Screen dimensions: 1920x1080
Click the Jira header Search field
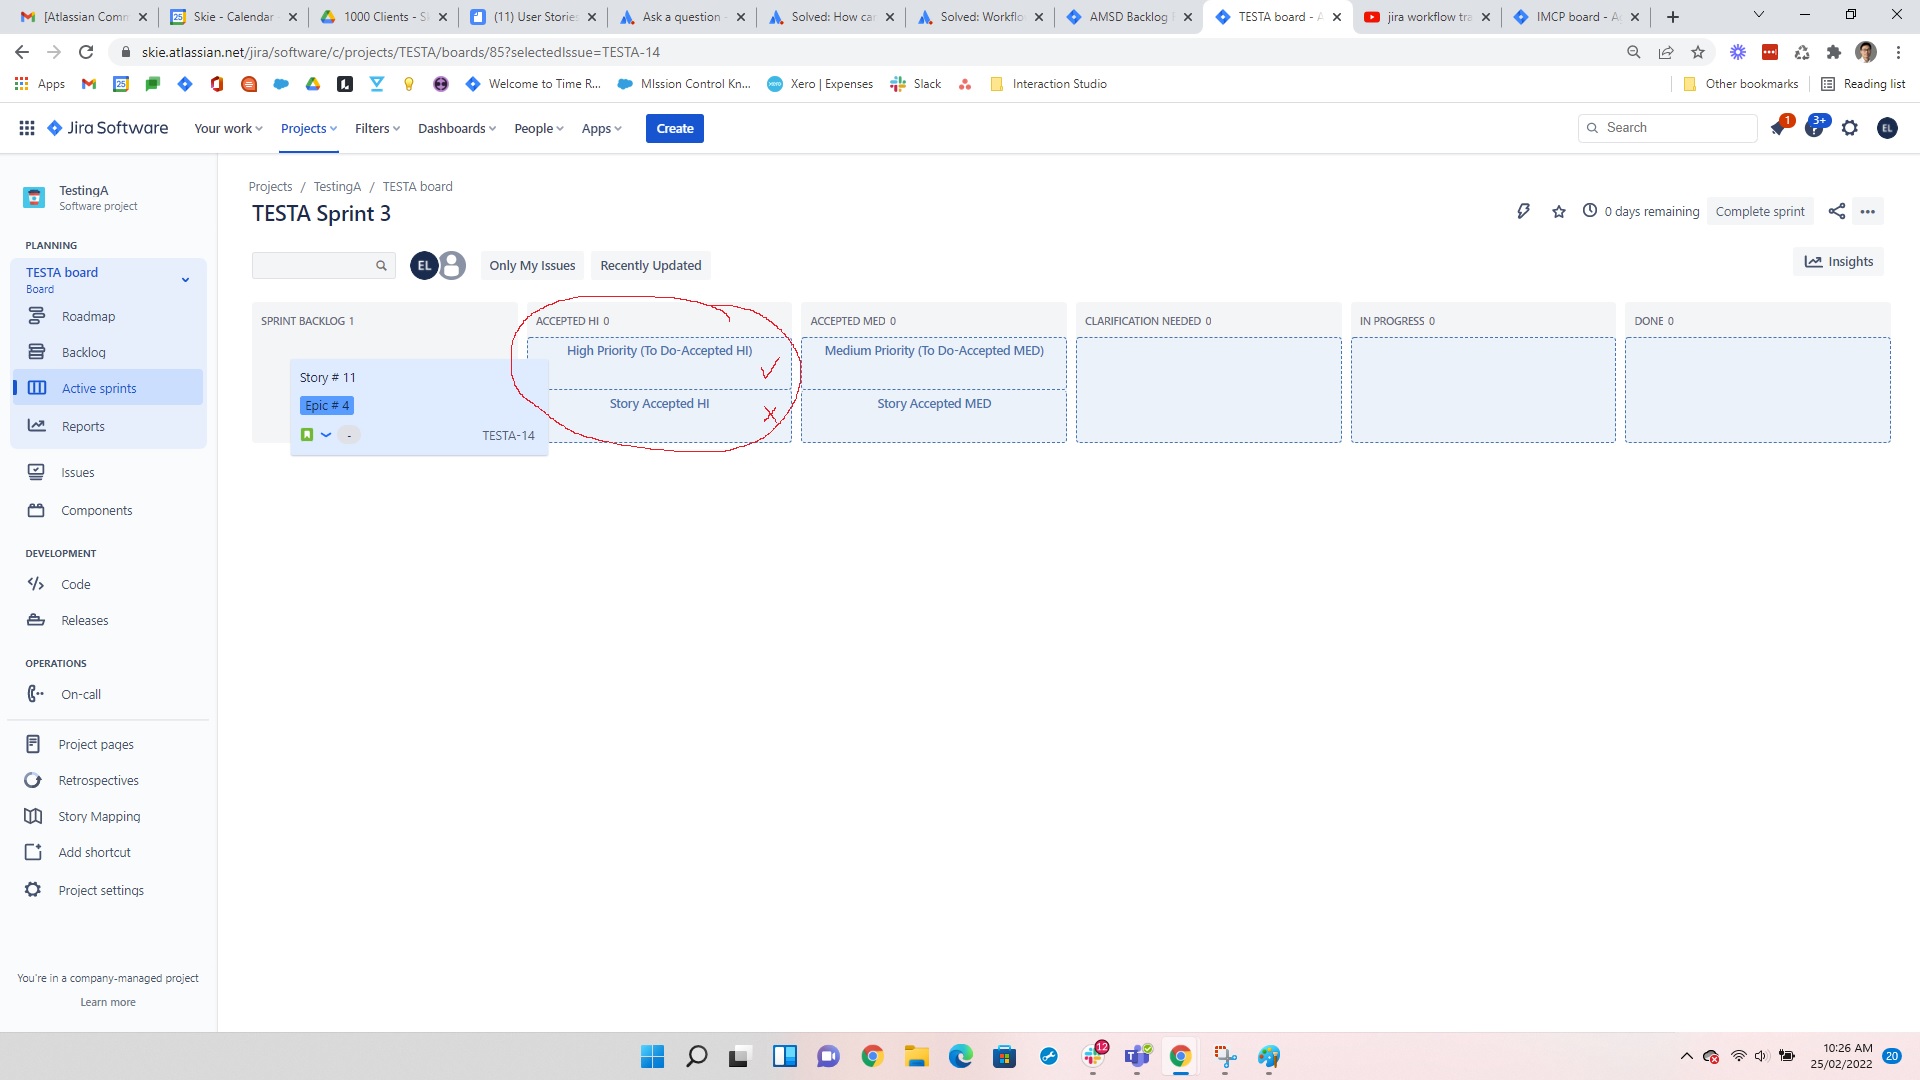pyautogui.click(x=1667, y=128)
